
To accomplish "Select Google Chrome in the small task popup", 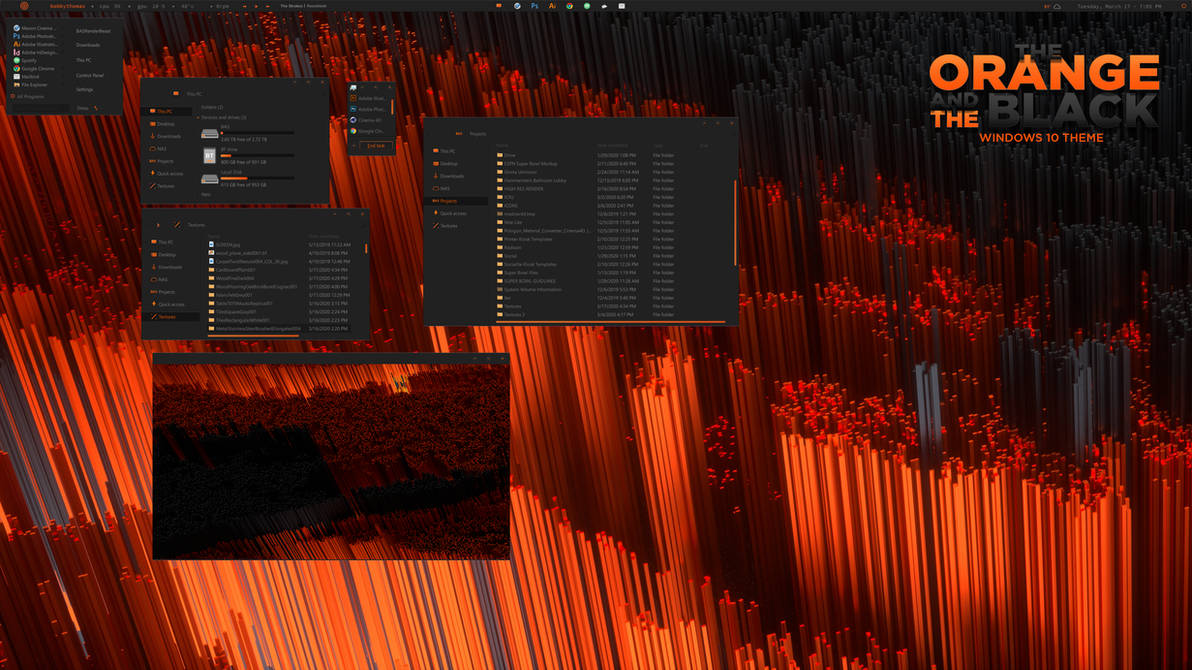I will 369,131.
